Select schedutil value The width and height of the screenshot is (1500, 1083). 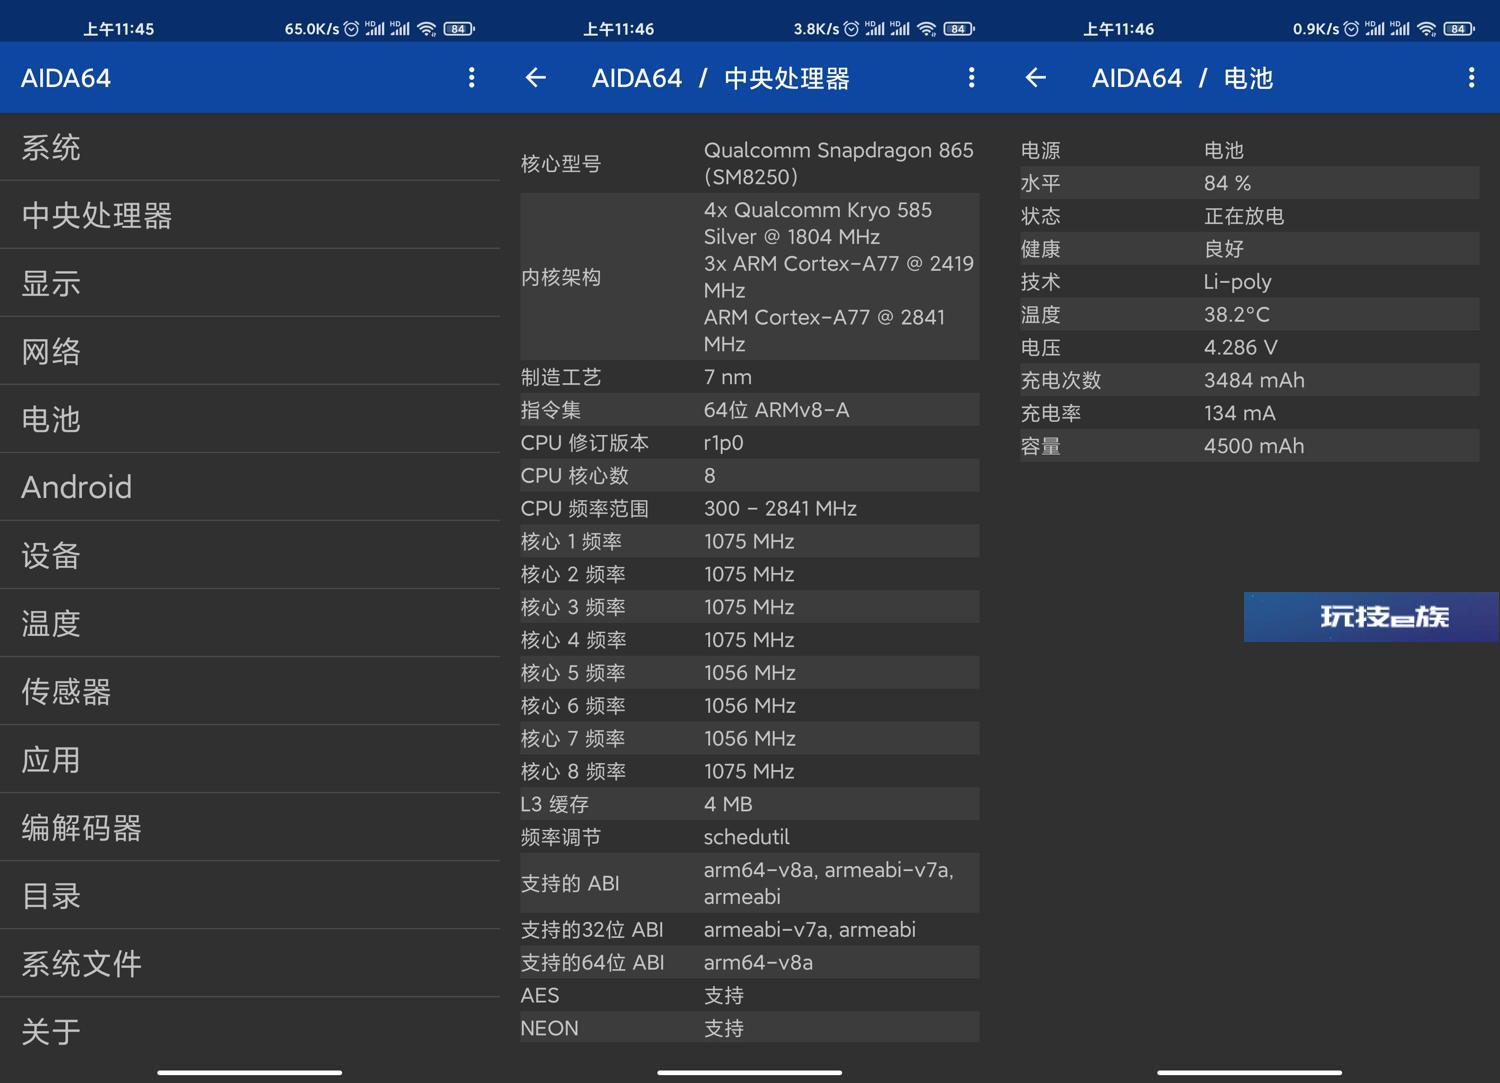(746, 837)
